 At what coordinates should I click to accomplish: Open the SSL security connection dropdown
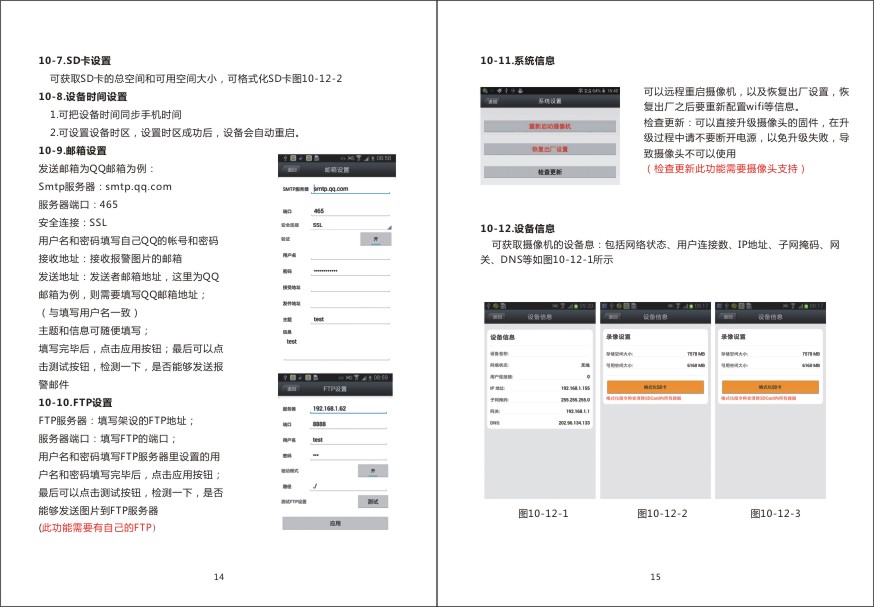coord(351,225)
